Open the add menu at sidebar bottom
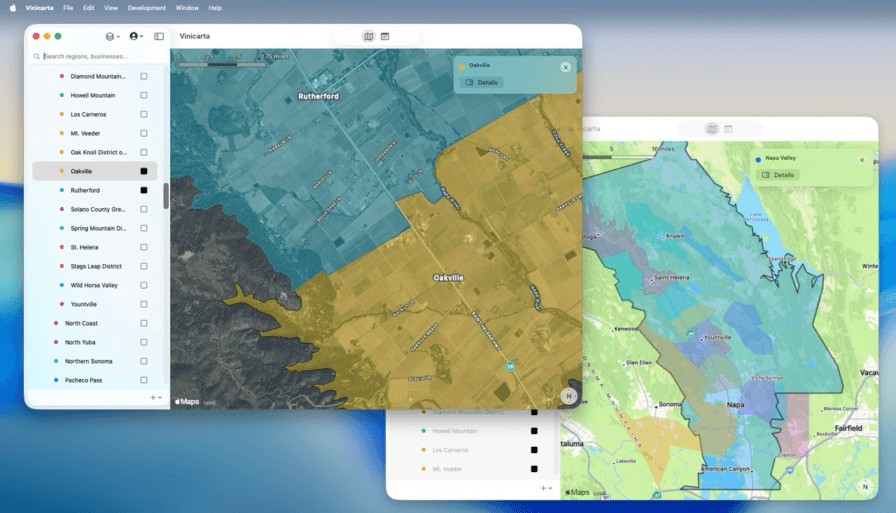 point(156,397)
